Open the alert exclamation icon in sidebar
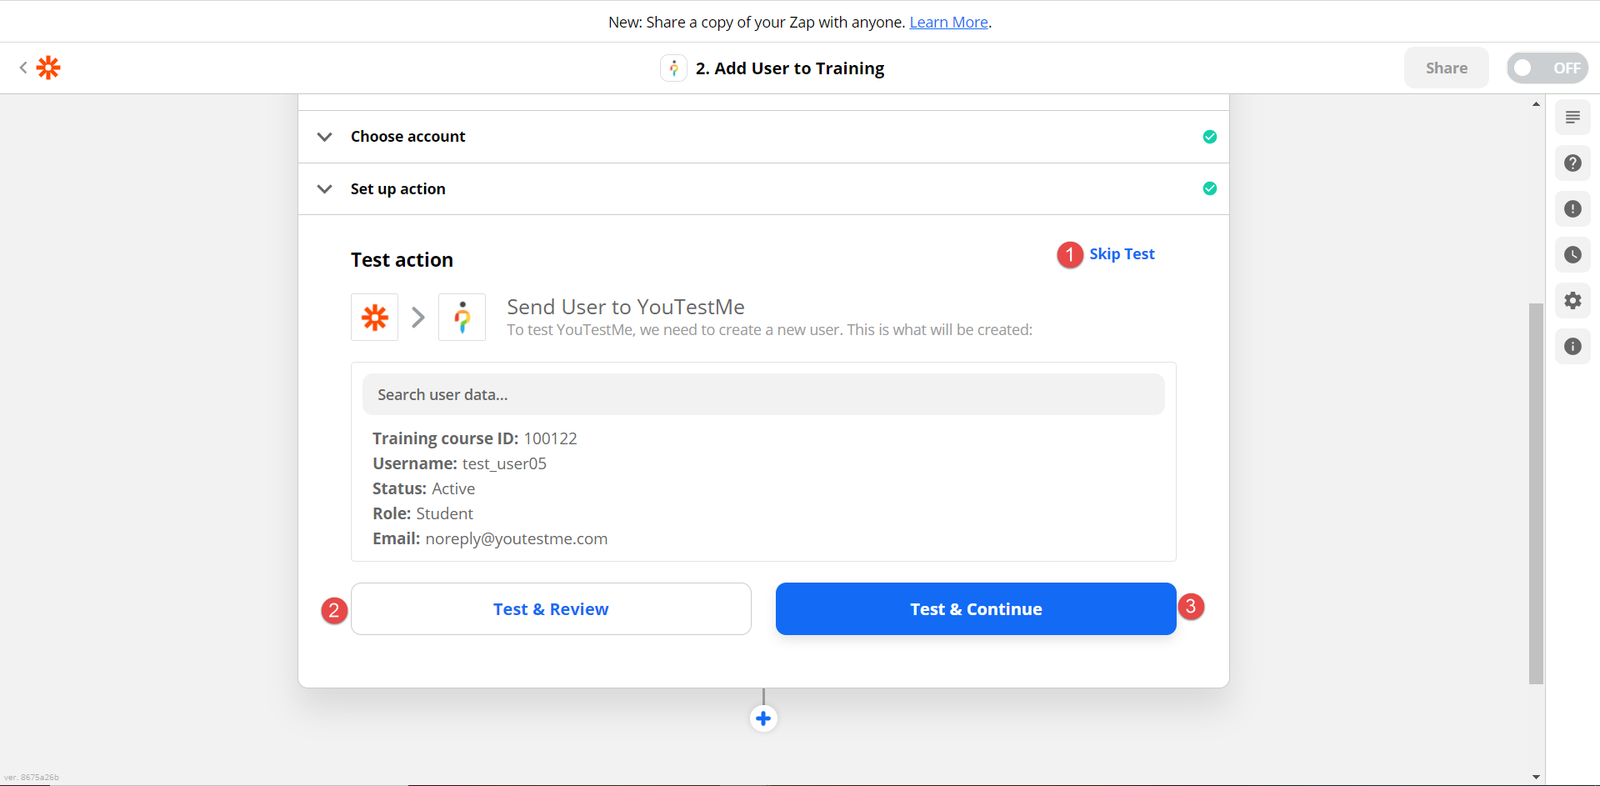This screenshot has height=786, width=1600. [x=1572, y=209]
